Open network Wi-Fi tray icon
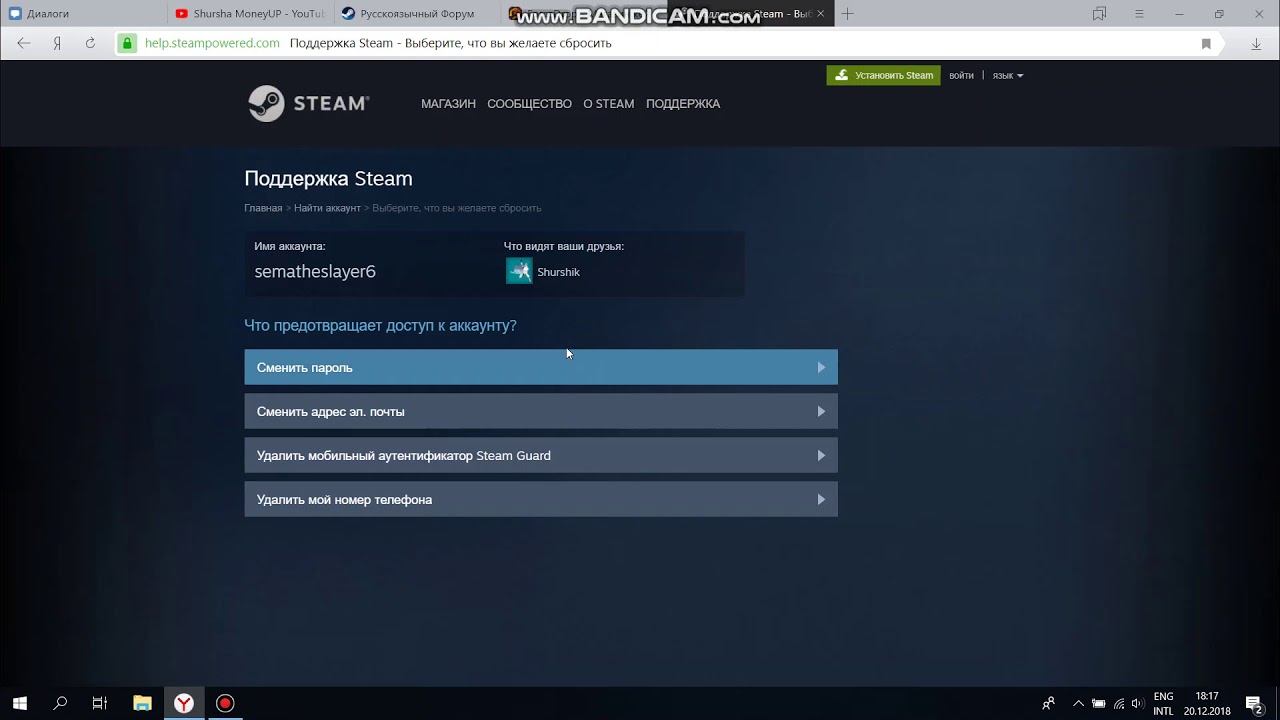This screenshot has height=720, width=1280. [x=1119, y=703]
